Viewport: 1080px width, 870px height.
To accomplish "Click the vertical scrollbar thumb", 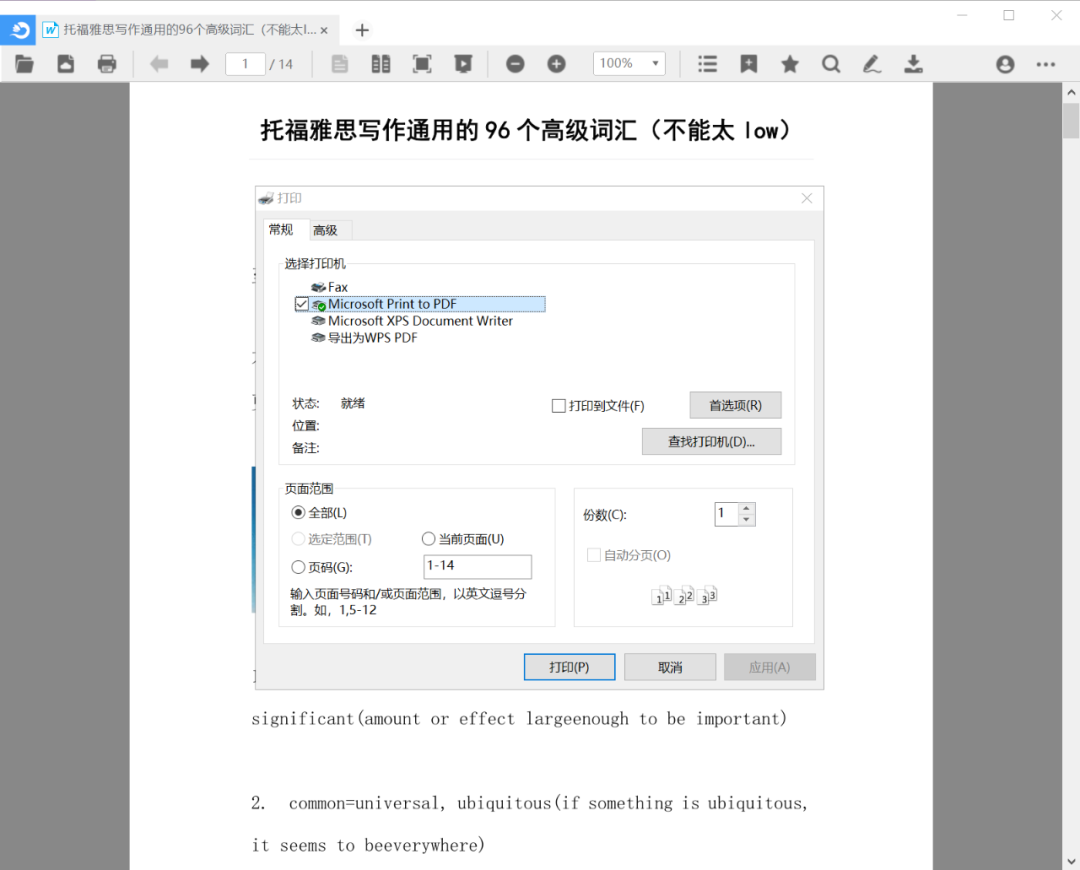I will tap(1071, 121).
